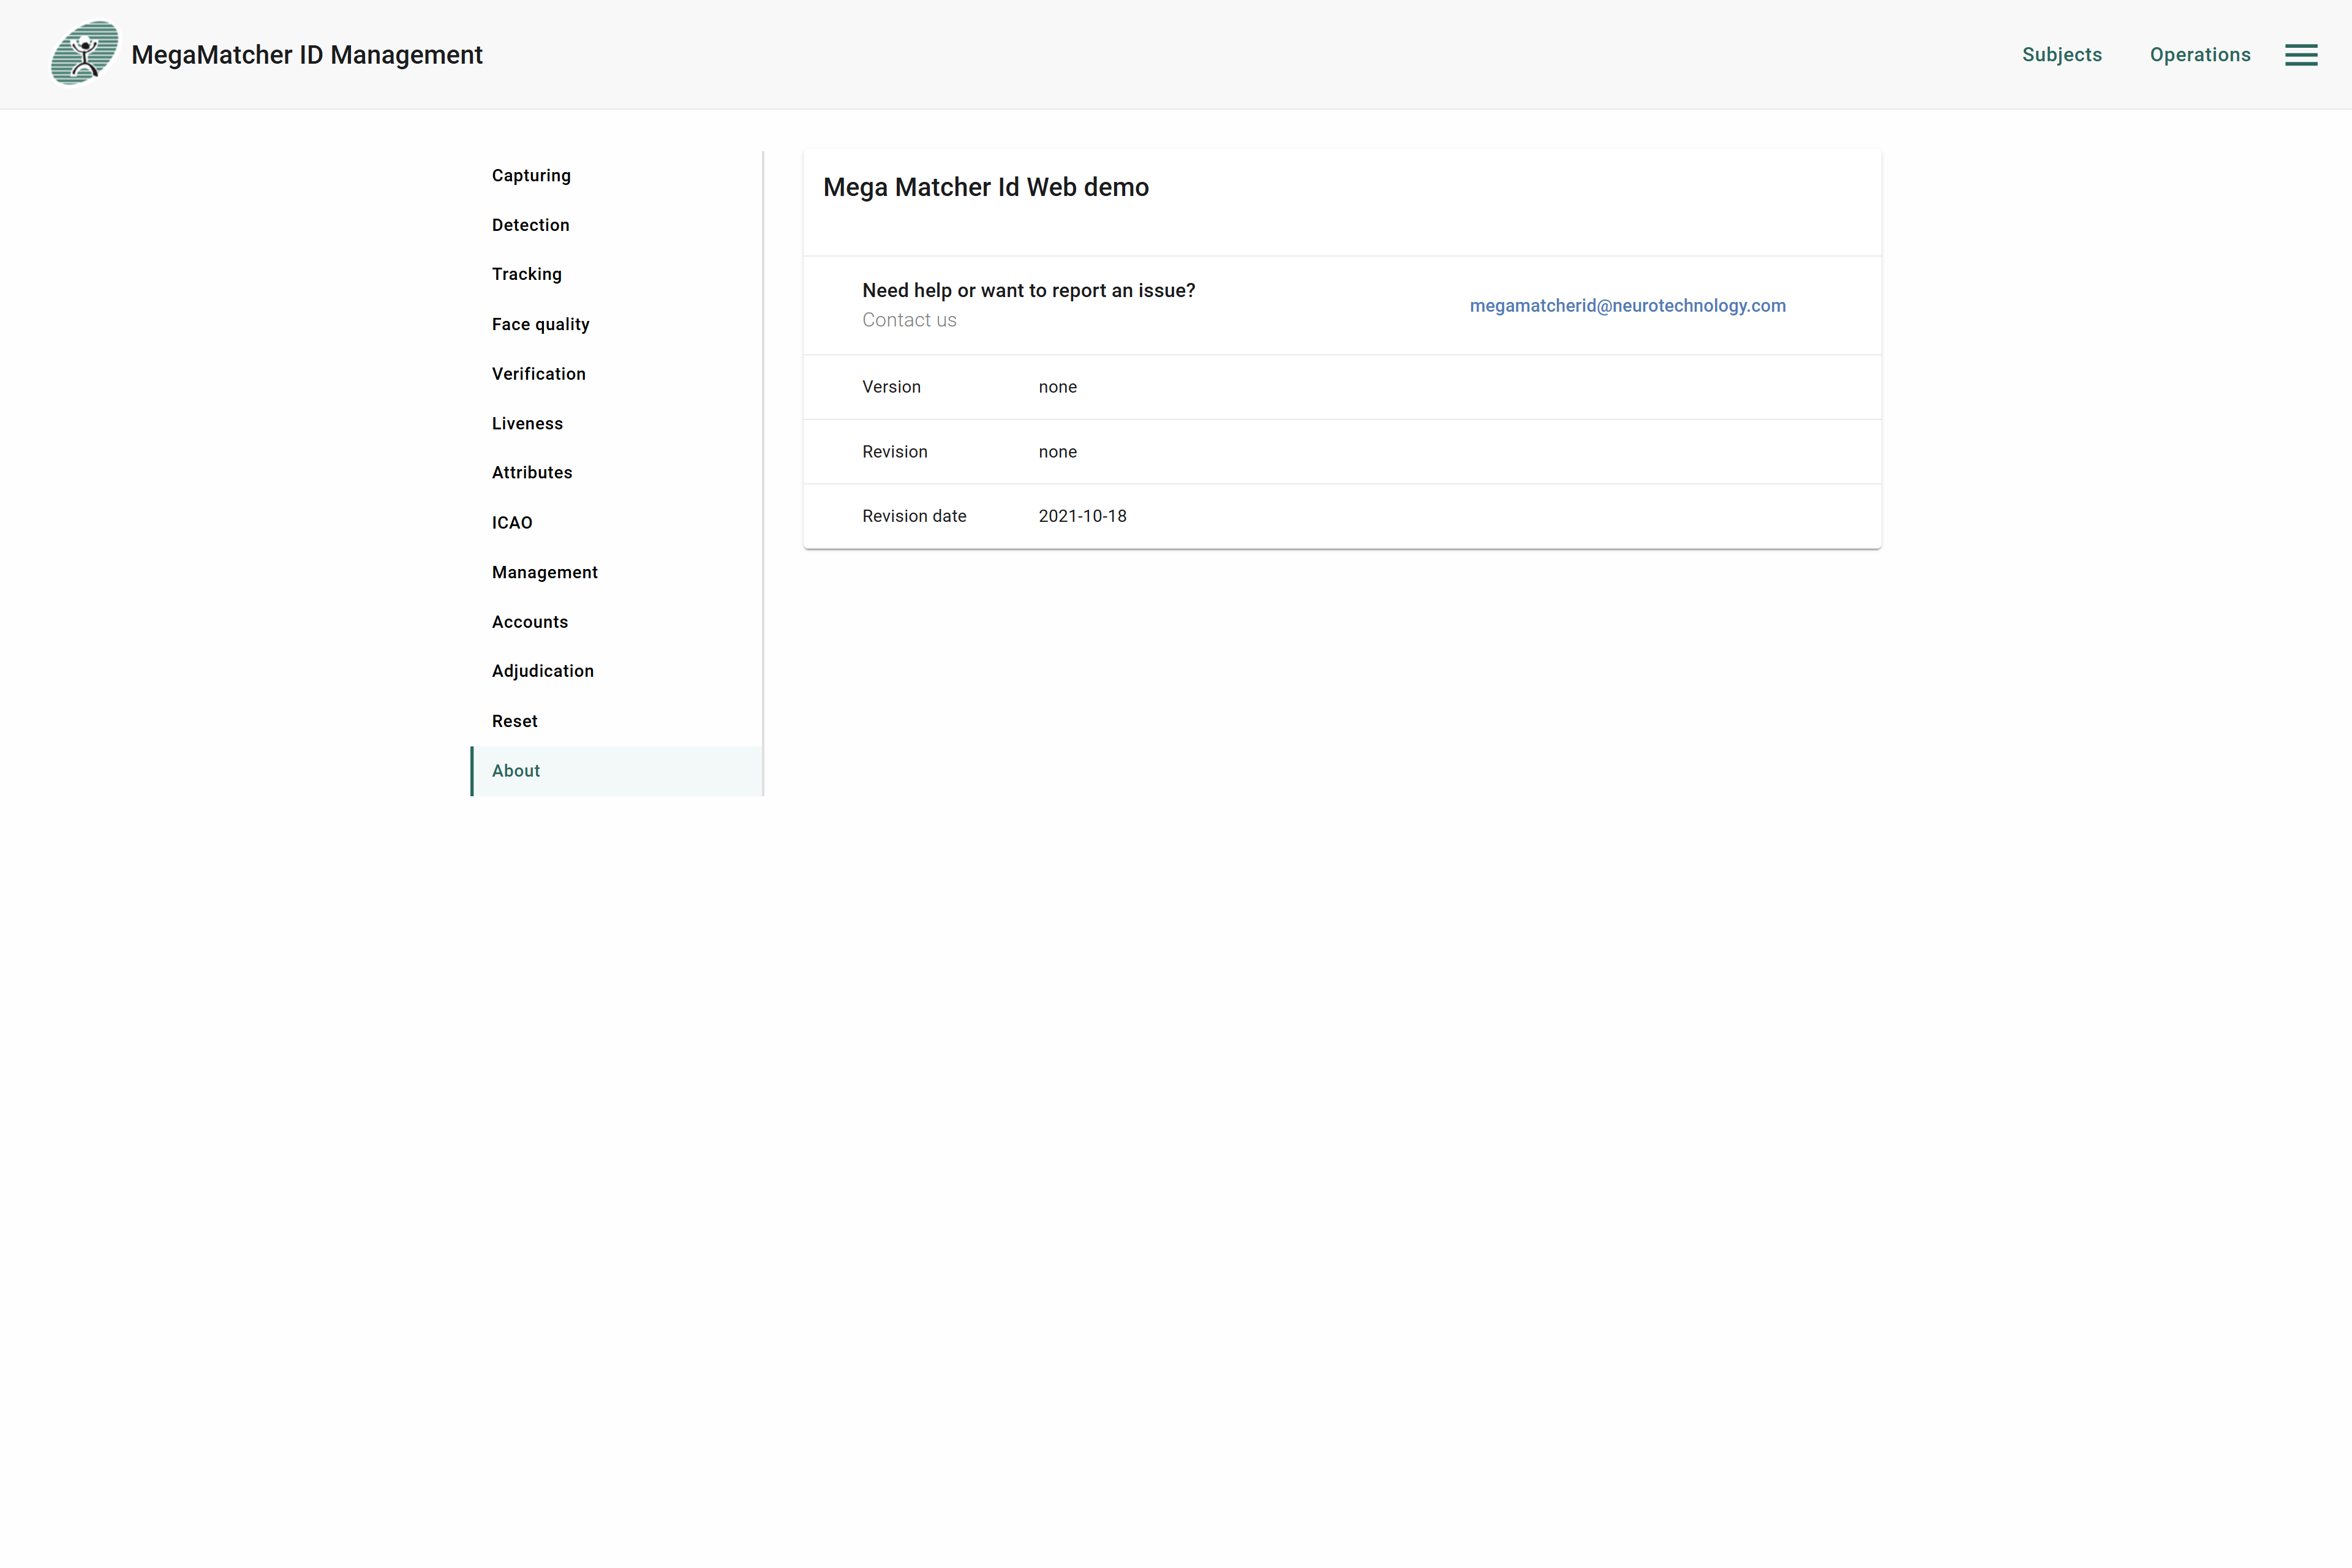The height and width of the screenshot is (1568, 2352).
Task: Click the Mega Matcher Id Web demo heading
Action: (986, 188)
